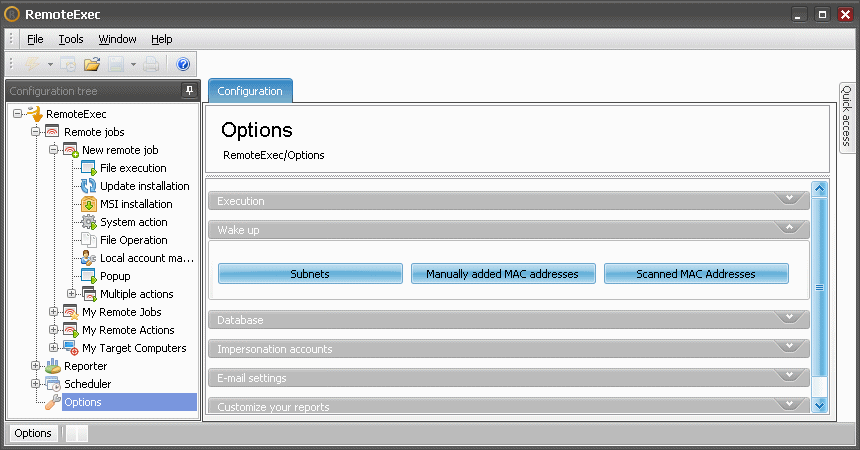
Task: Click the Subnets button
Action: [310, 274]
